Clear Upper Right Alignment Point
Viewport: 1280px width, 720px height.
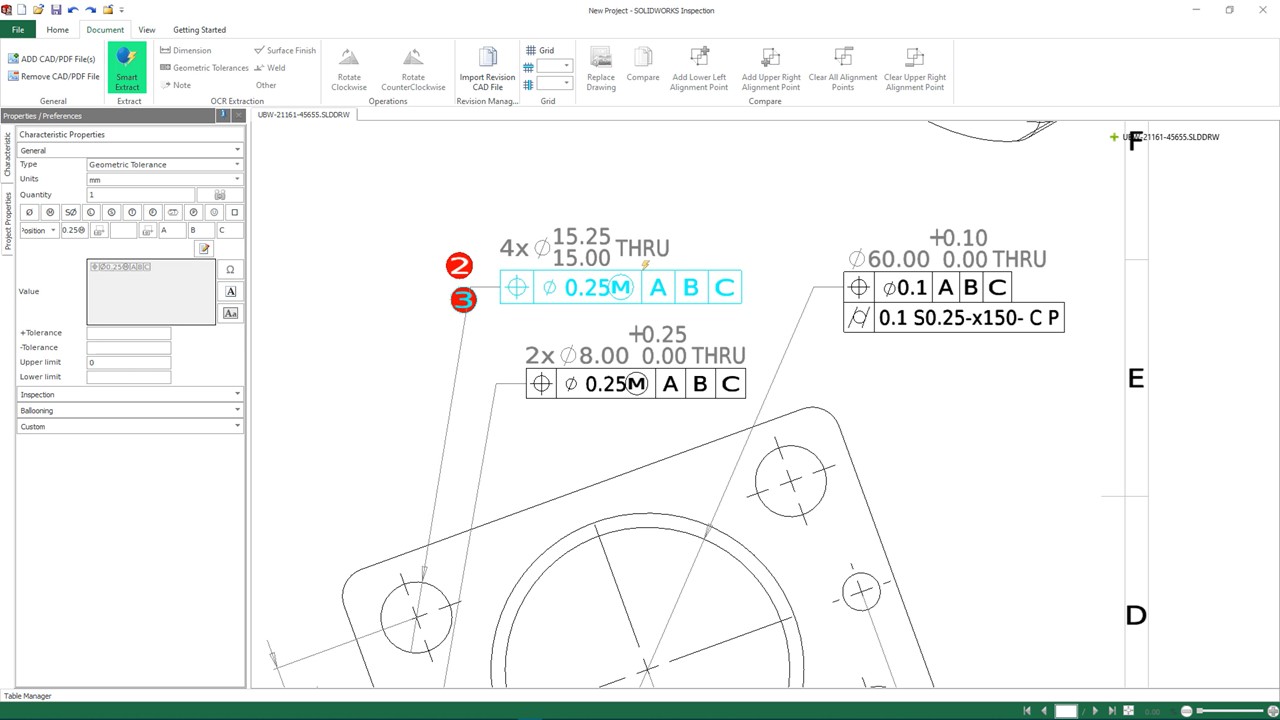[914, 68]
